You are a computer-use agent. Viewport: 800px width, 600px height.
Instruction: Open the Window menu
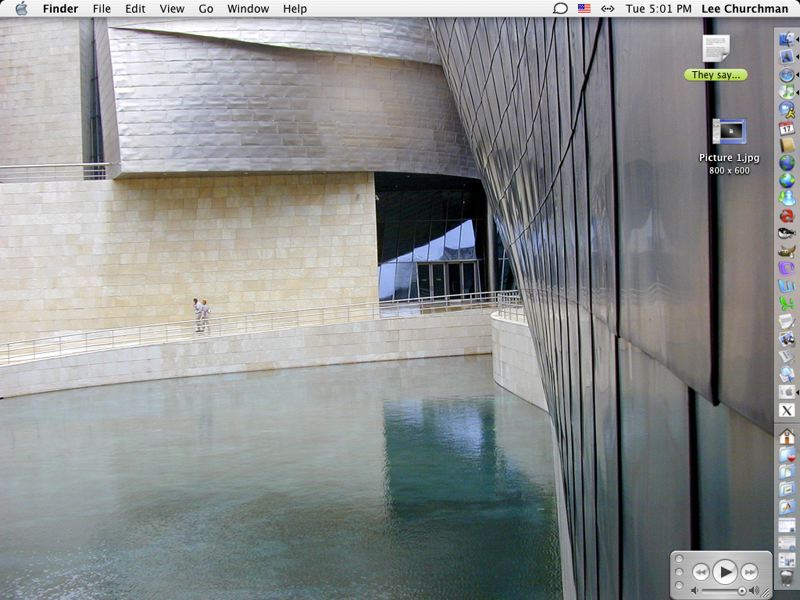pyautogui.click(x=248, y=8)
